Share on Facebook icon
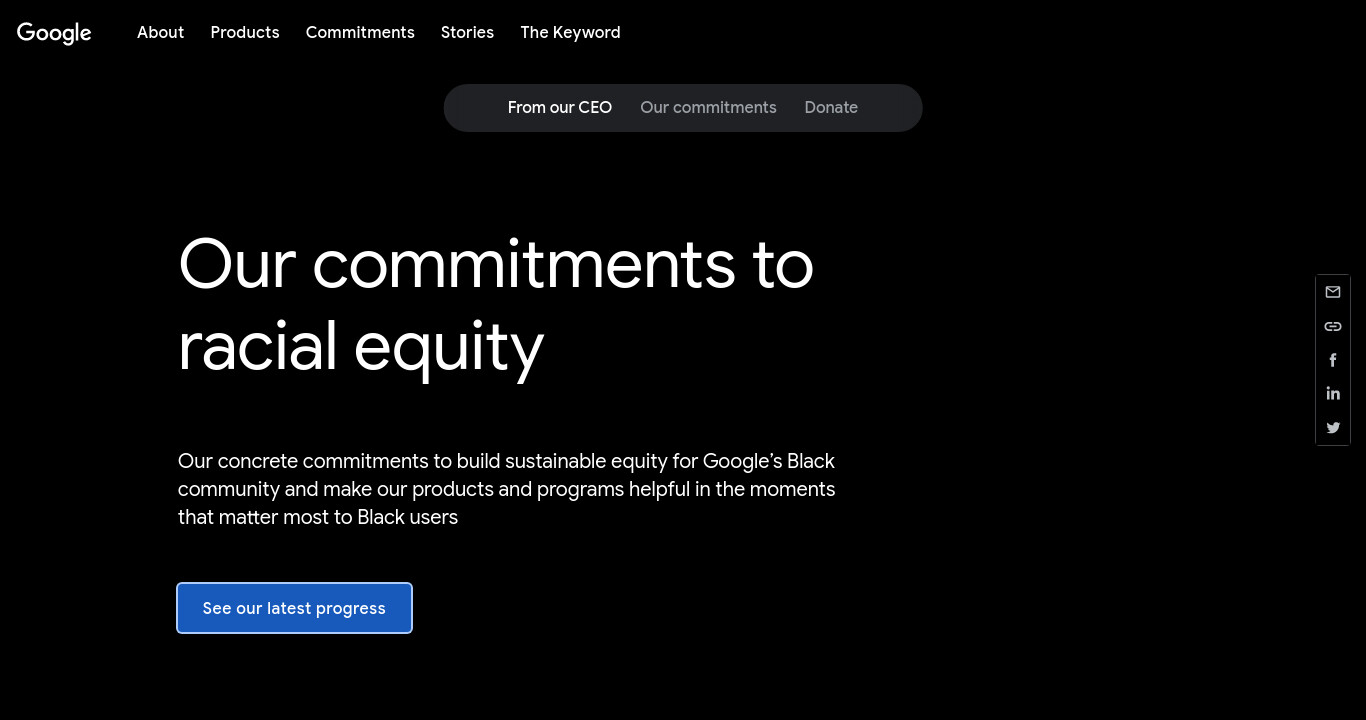This screenshot has width=1366, height=720. [x=1333, y=360]
